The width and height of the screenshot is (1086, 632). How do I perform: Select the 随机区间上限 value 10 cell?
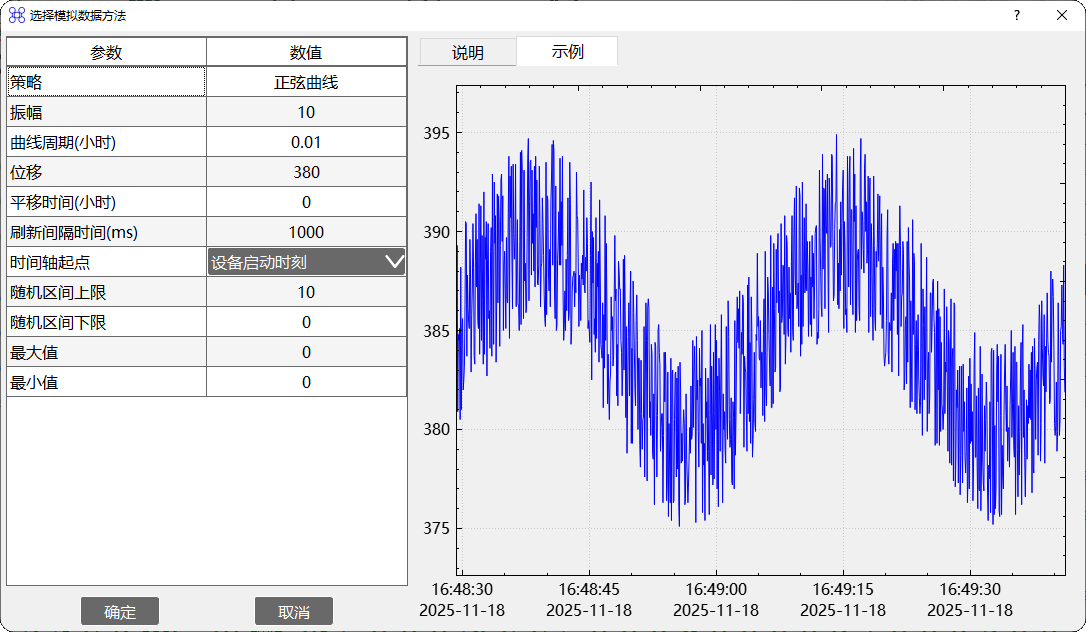[306, 292]
